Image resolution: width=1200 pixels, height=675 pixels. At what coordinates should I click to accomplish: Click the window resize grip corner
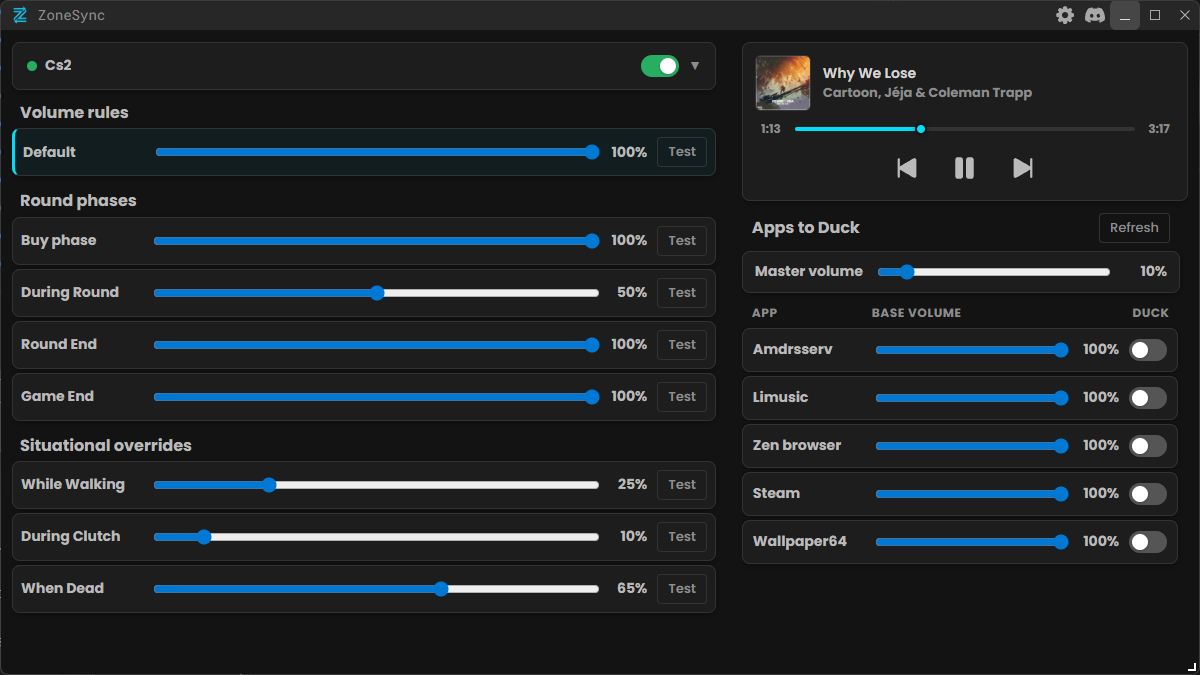[x=1191, y=666]
